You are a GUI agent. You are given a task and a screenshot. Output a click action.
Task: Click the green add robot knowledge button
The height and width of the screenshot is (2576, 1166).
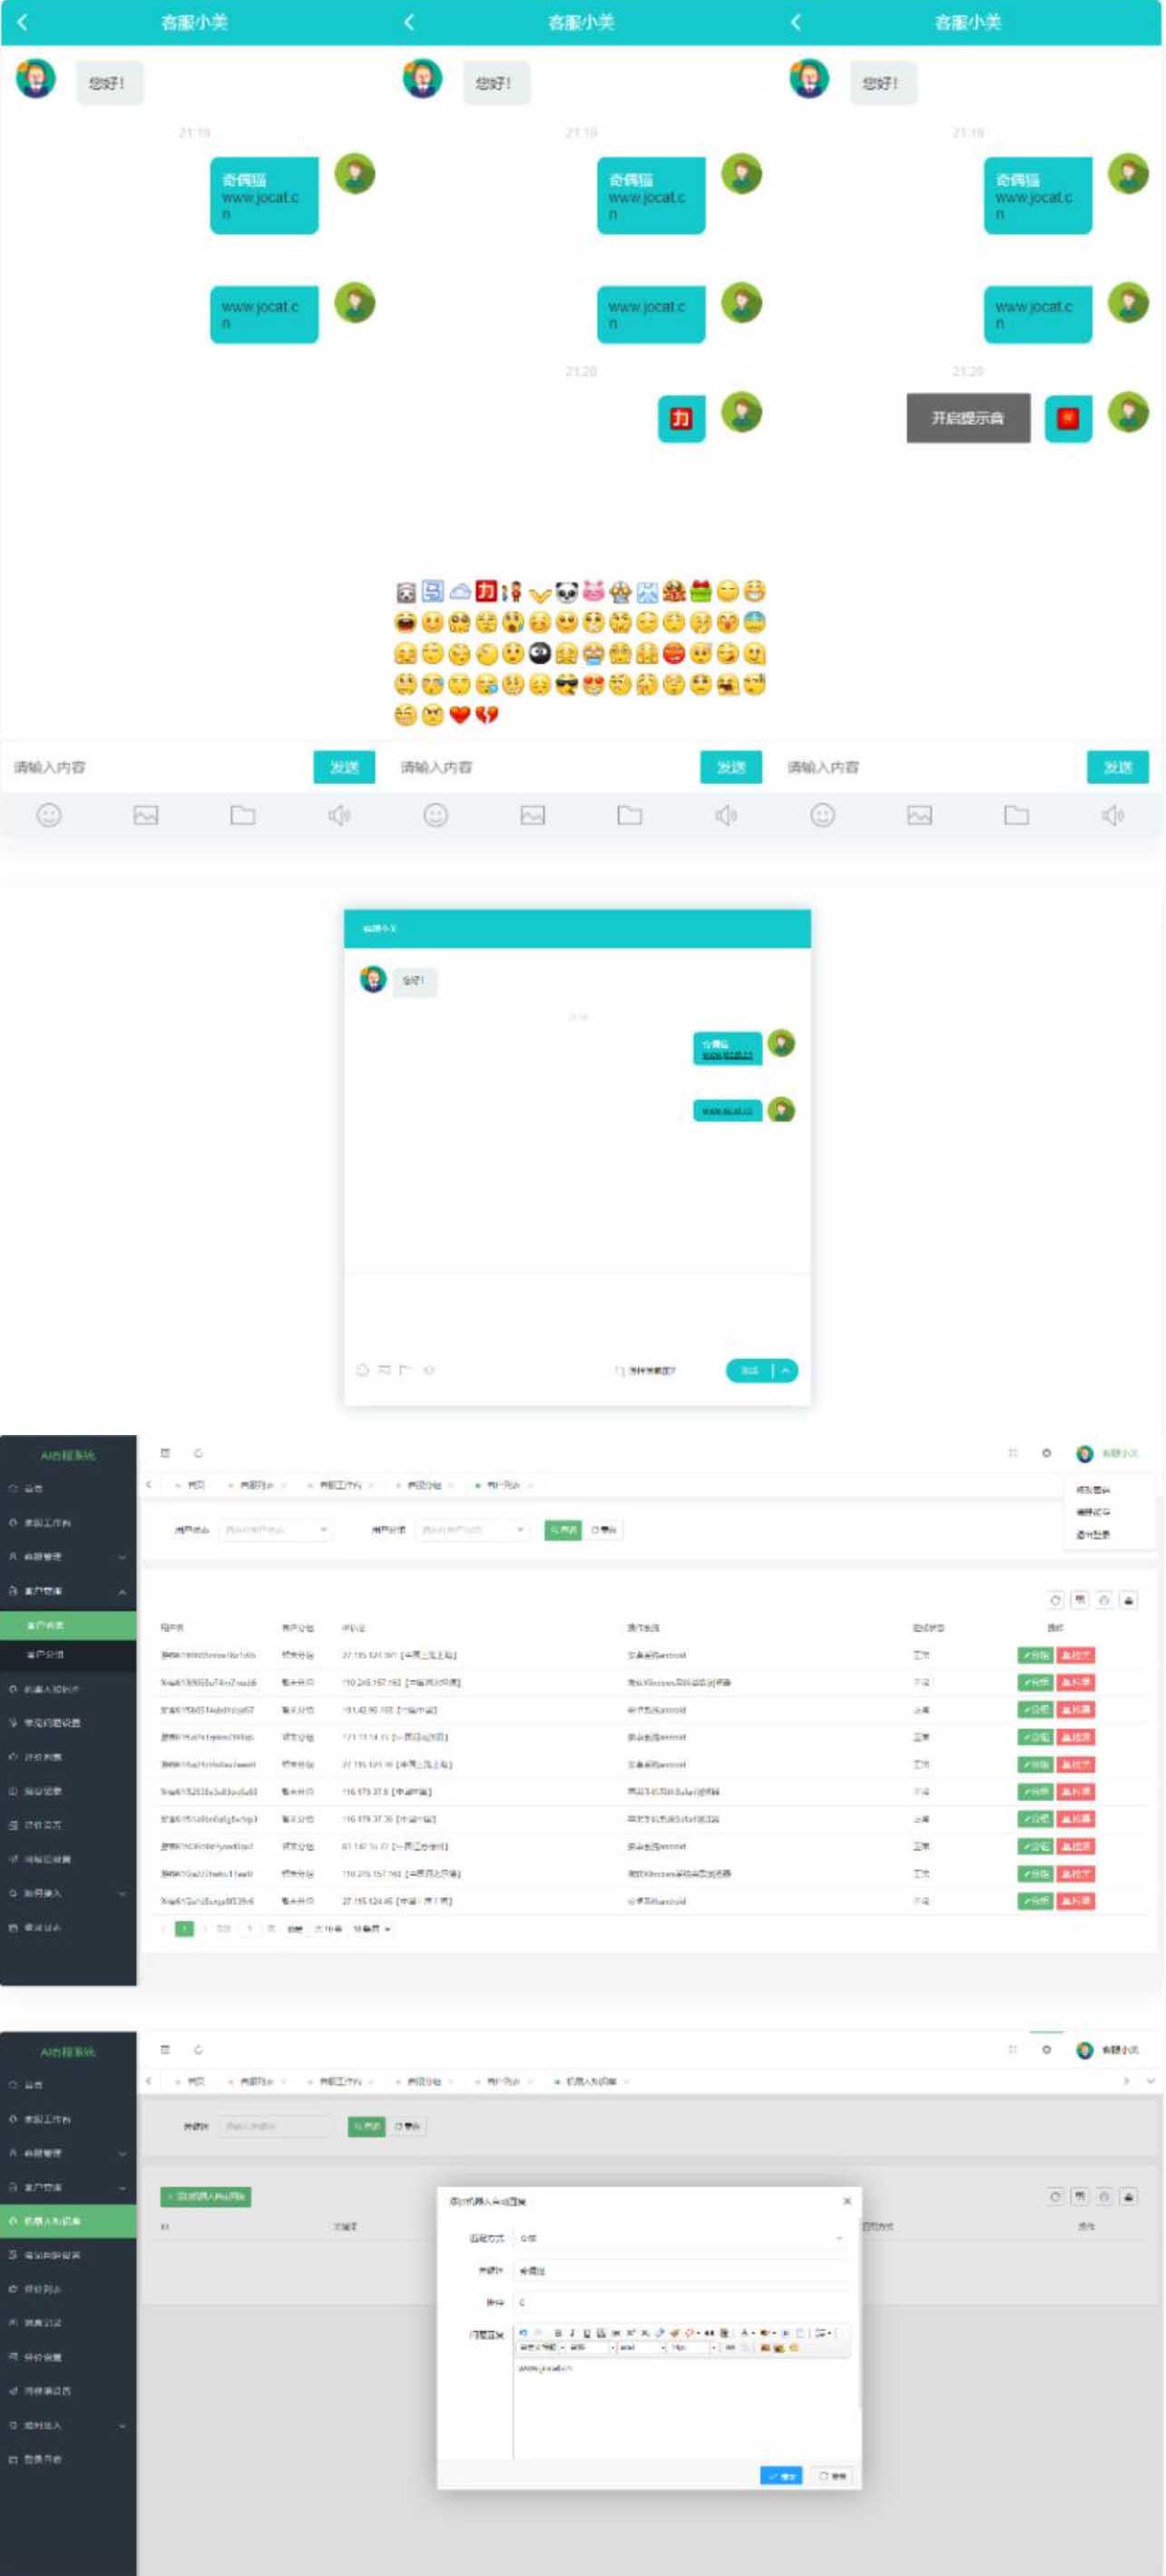click(206, 2197)
